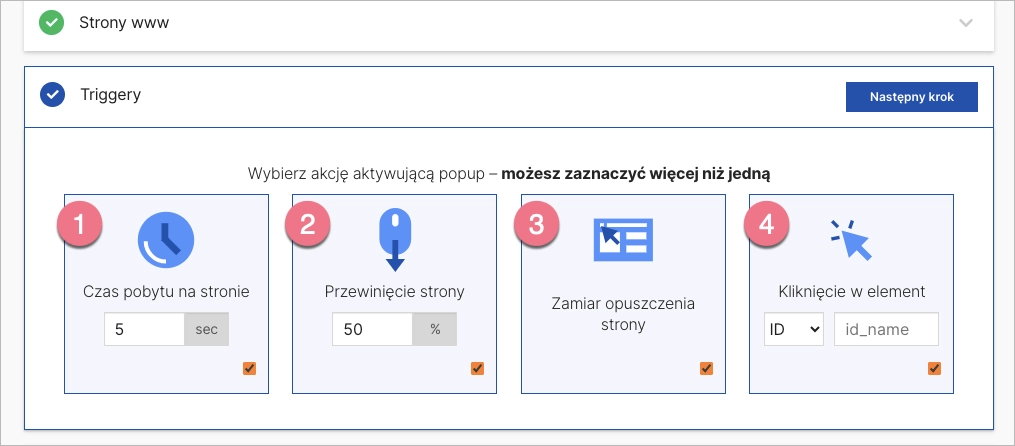This screenshot has height=446, width=1015.
Task: Click the clock icon for time on page
Action: tap(166, 241)
